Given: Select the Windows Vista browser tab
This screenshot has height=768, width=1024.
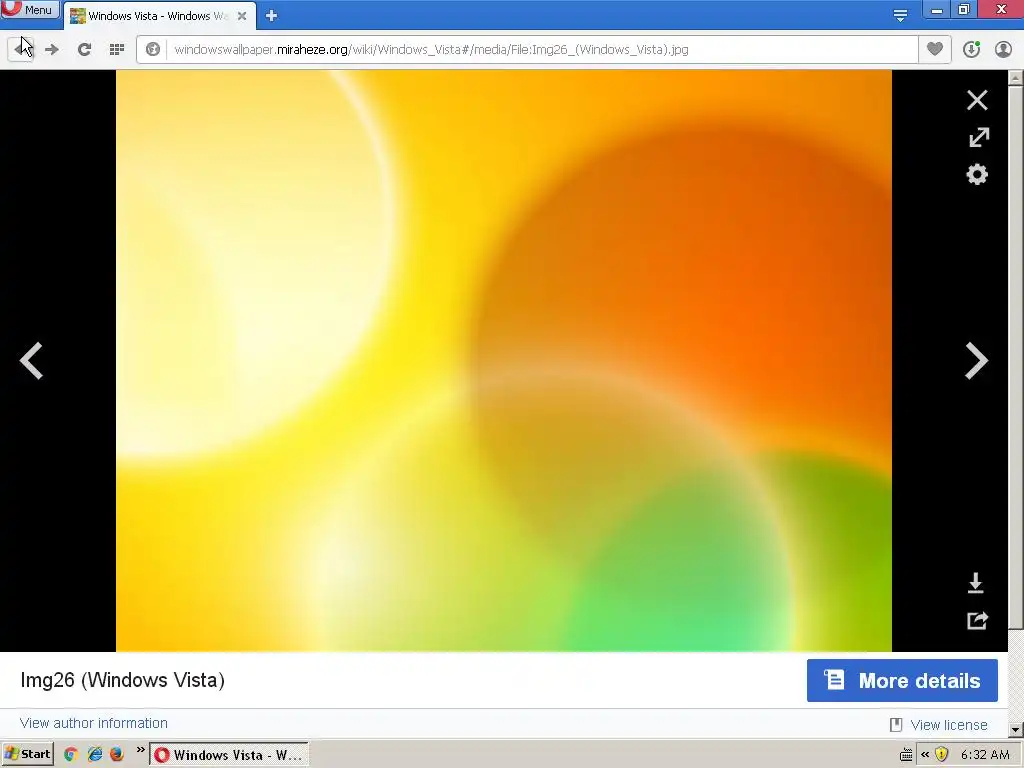Looking at the screenshot, I should [159, 16].
